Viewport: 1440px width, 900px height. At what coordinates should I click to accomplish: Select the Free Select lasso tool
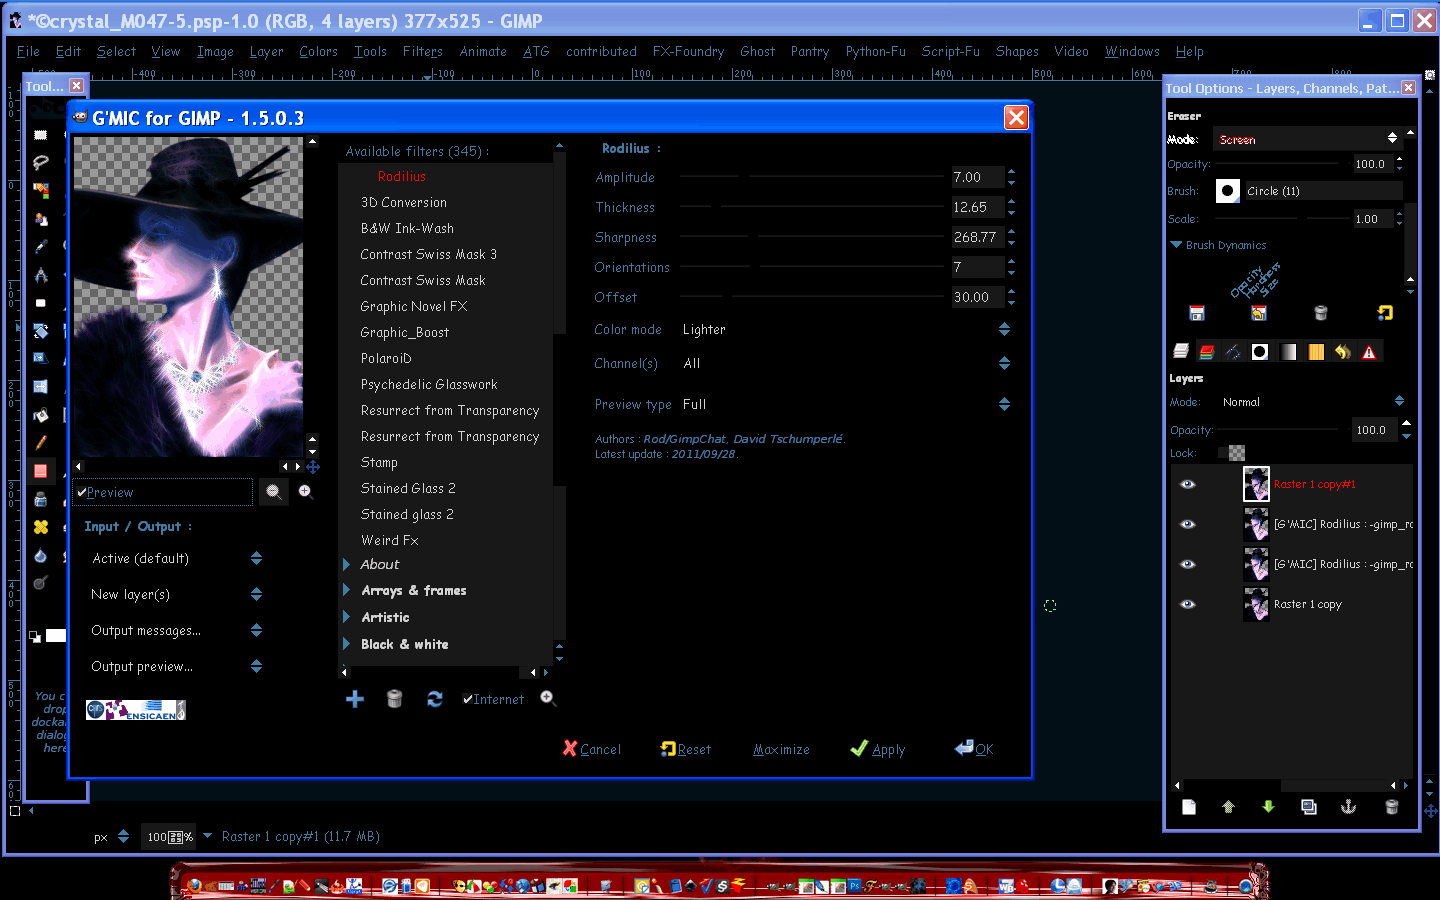click(41, 162)
